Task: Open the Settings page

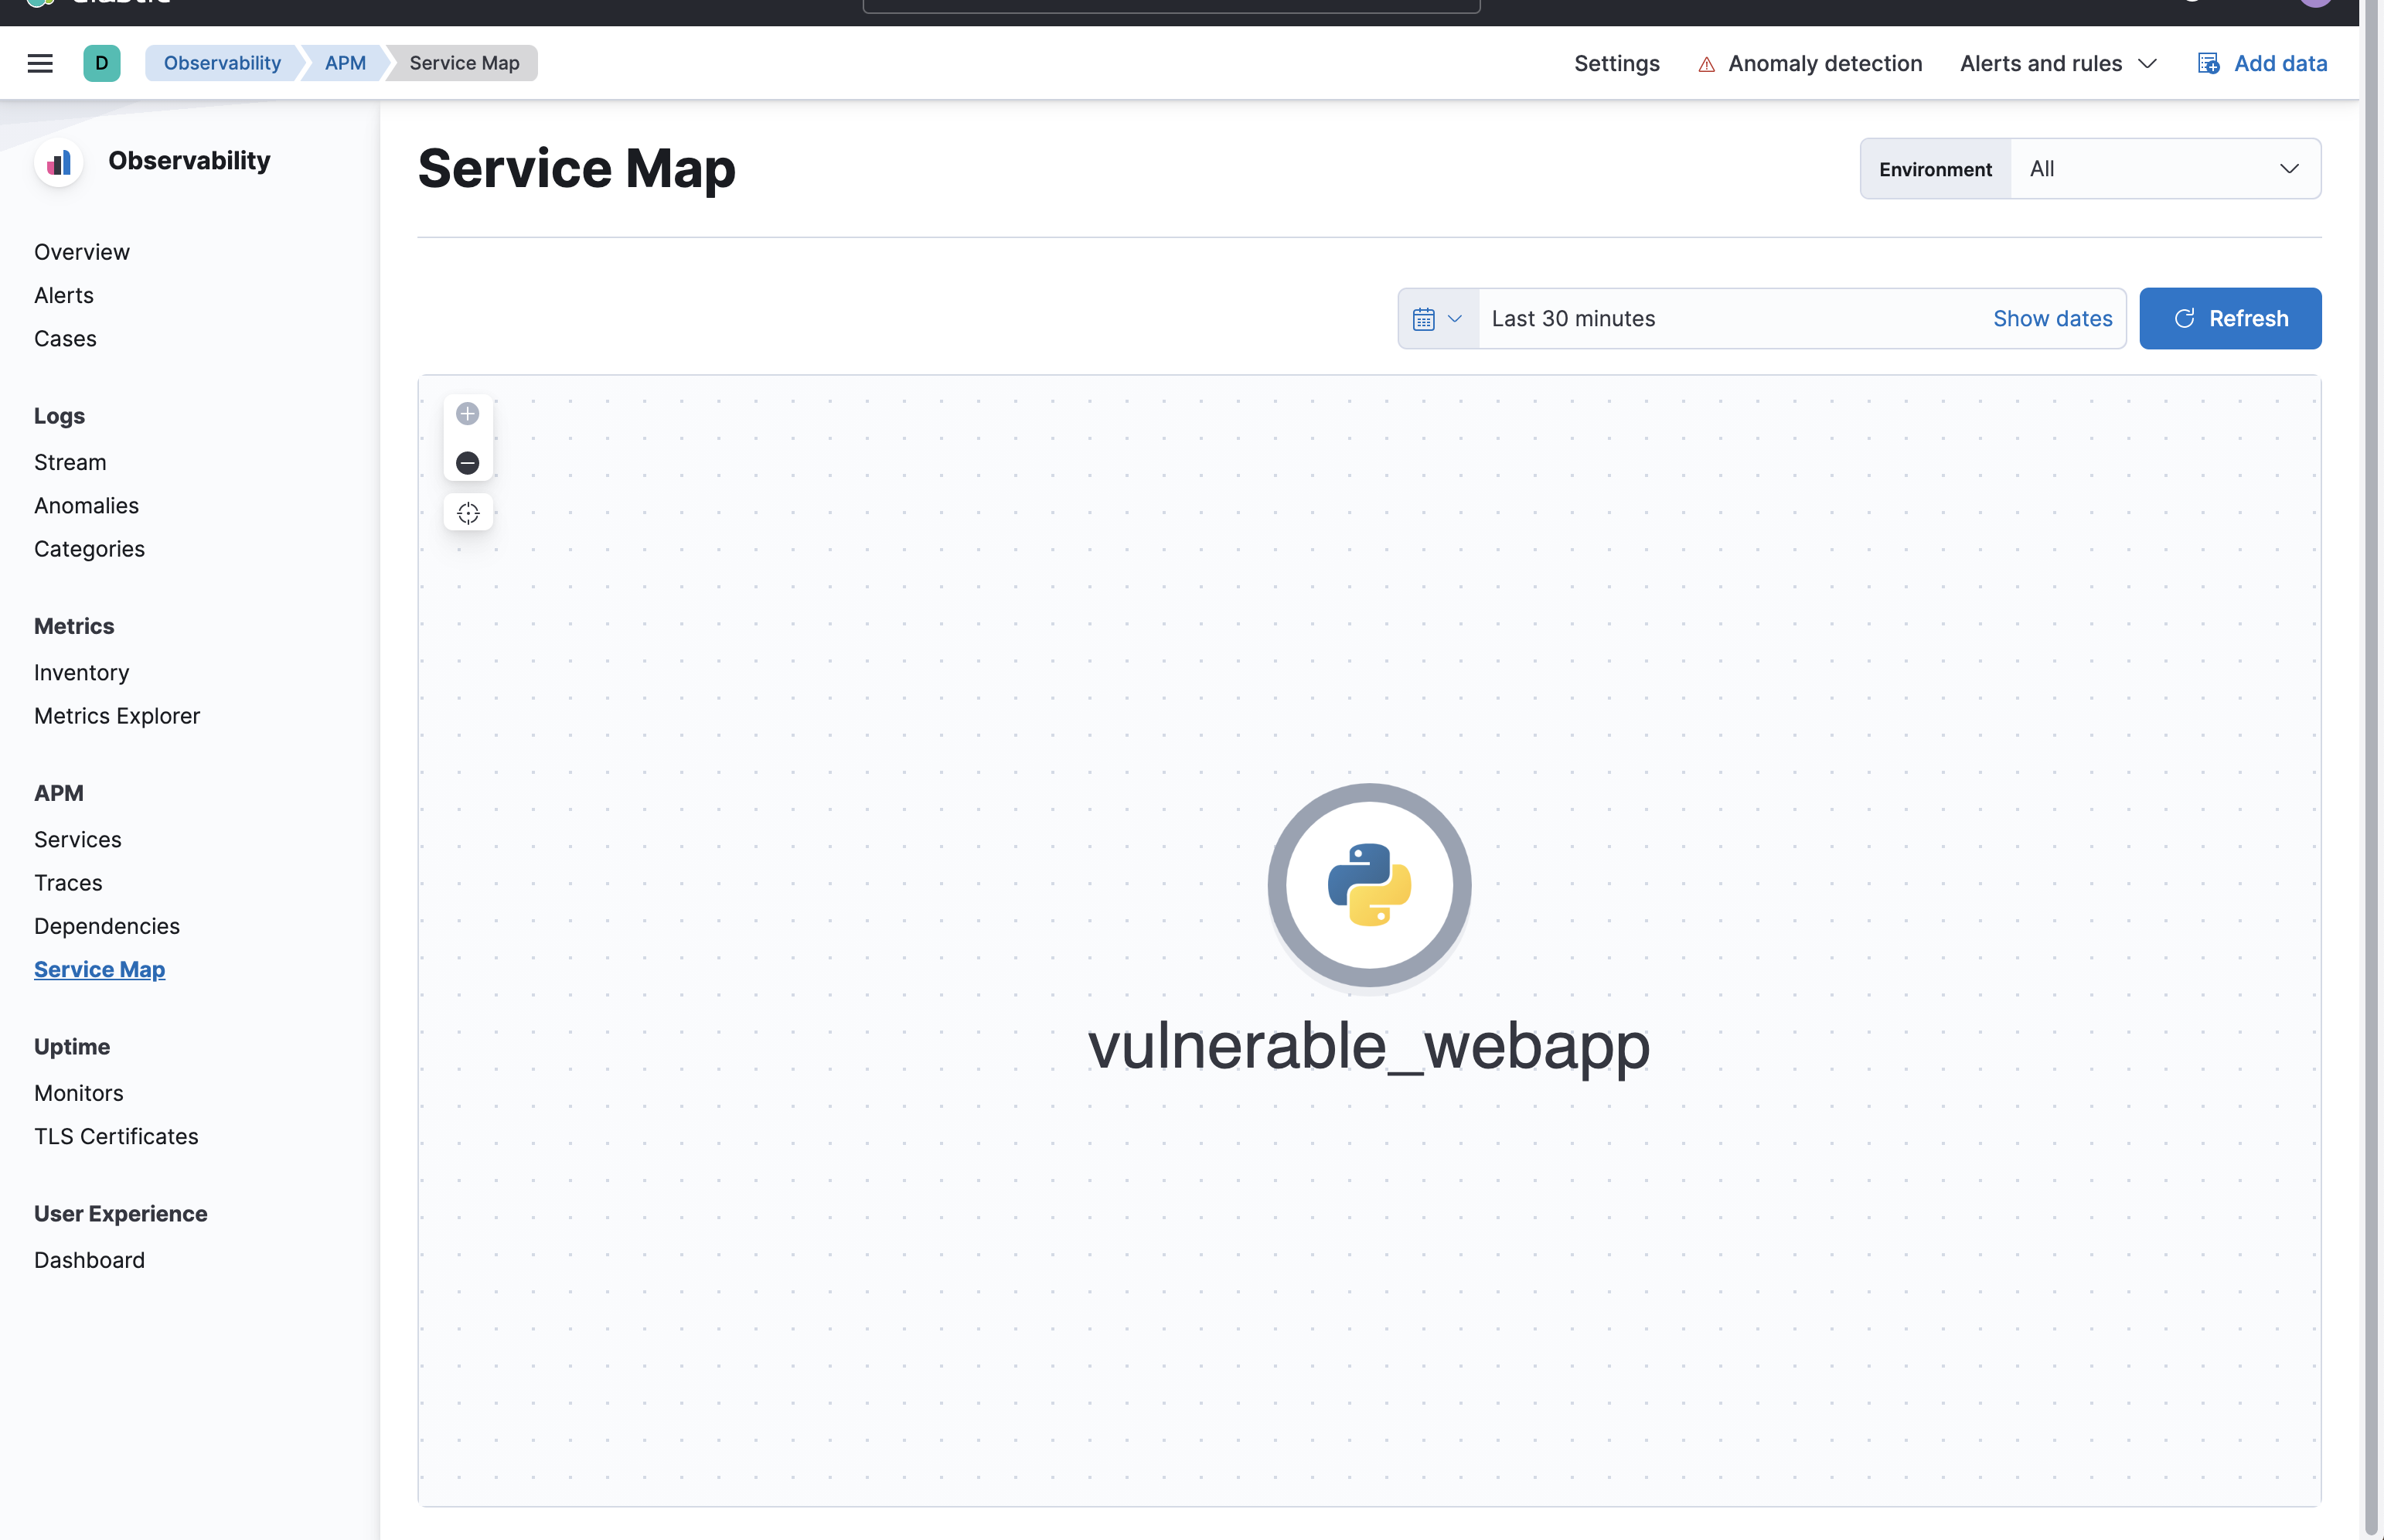Action: coord(1616,63)
